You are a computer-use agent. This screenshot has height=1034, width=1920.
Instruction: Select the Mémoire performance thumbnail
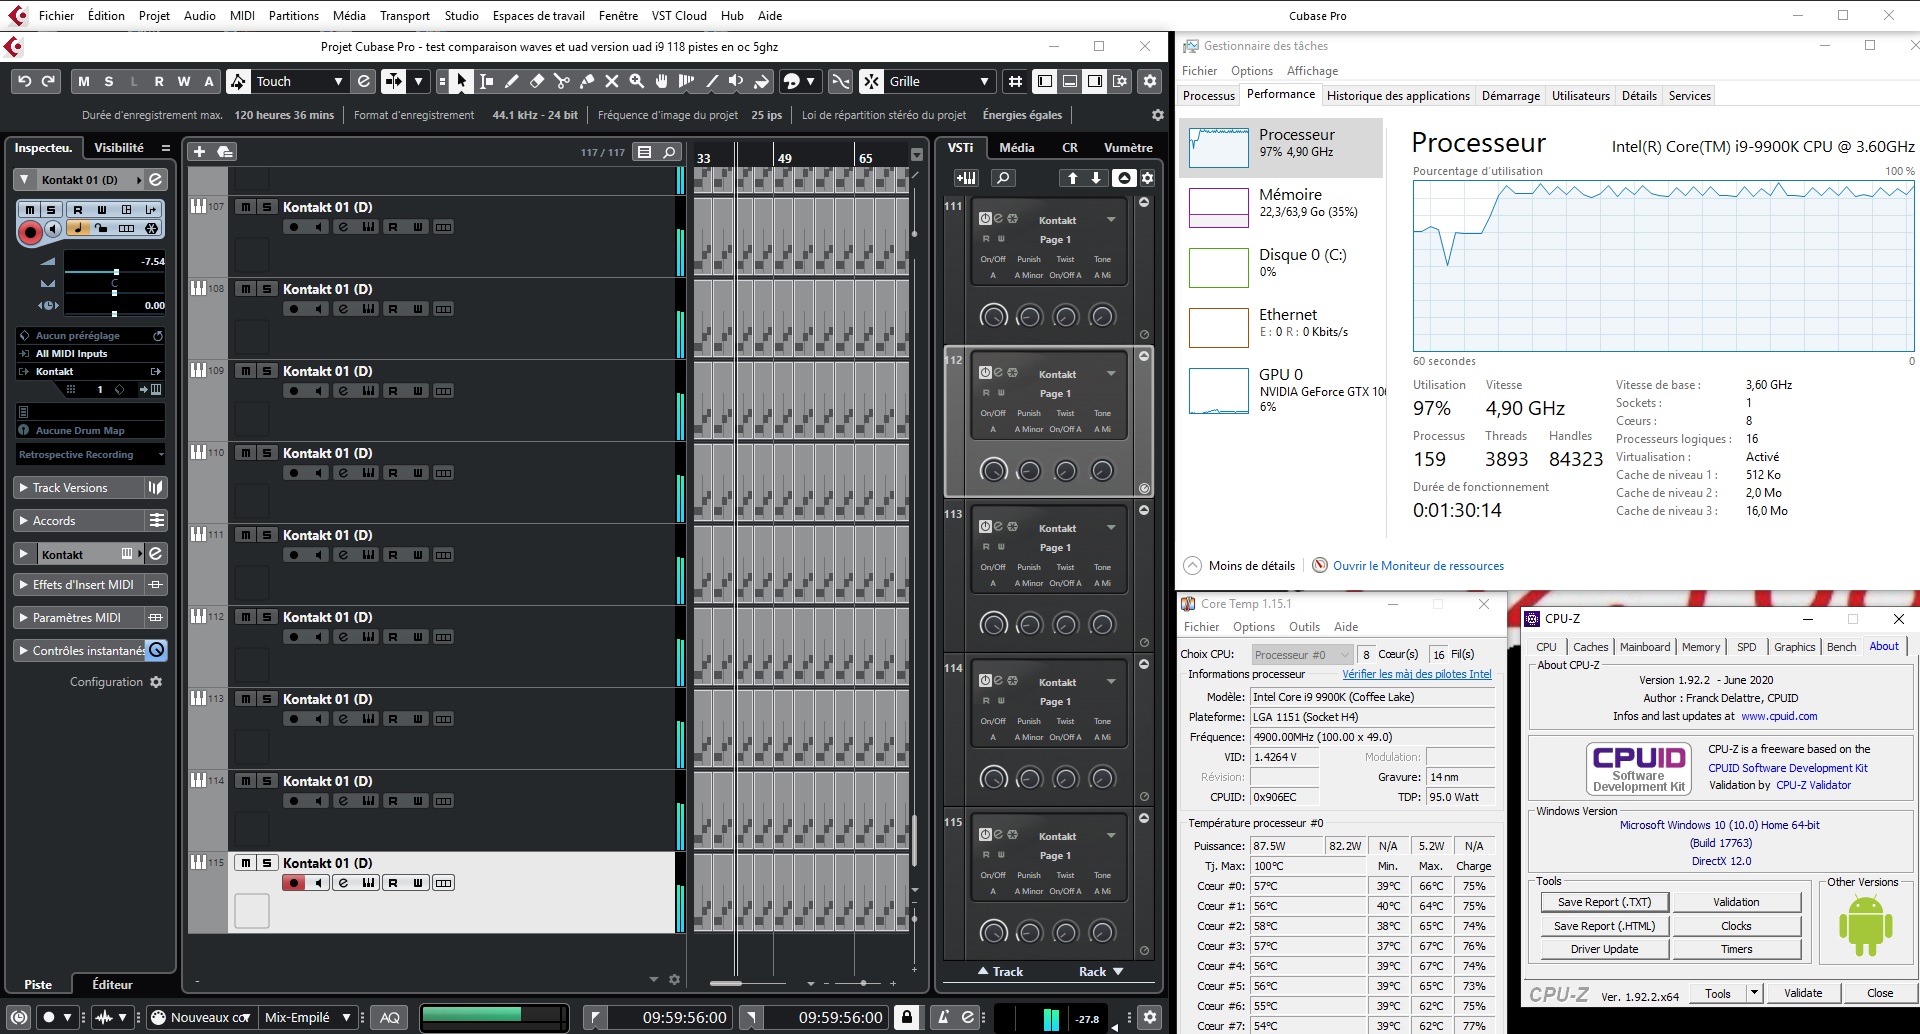click(x=1219, y=207)
